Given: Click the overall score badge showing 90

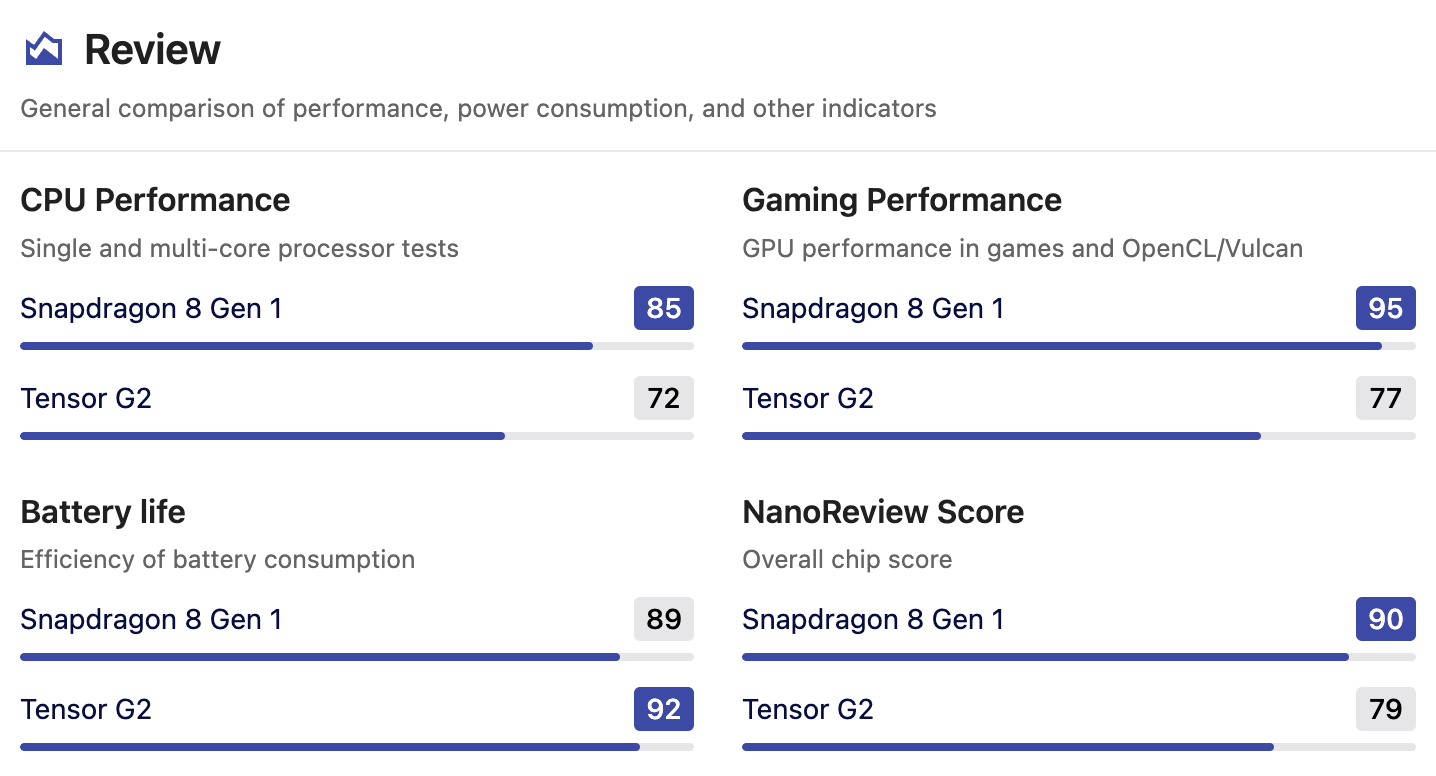Looking at the screenshot, I should tap(1386, 619).
